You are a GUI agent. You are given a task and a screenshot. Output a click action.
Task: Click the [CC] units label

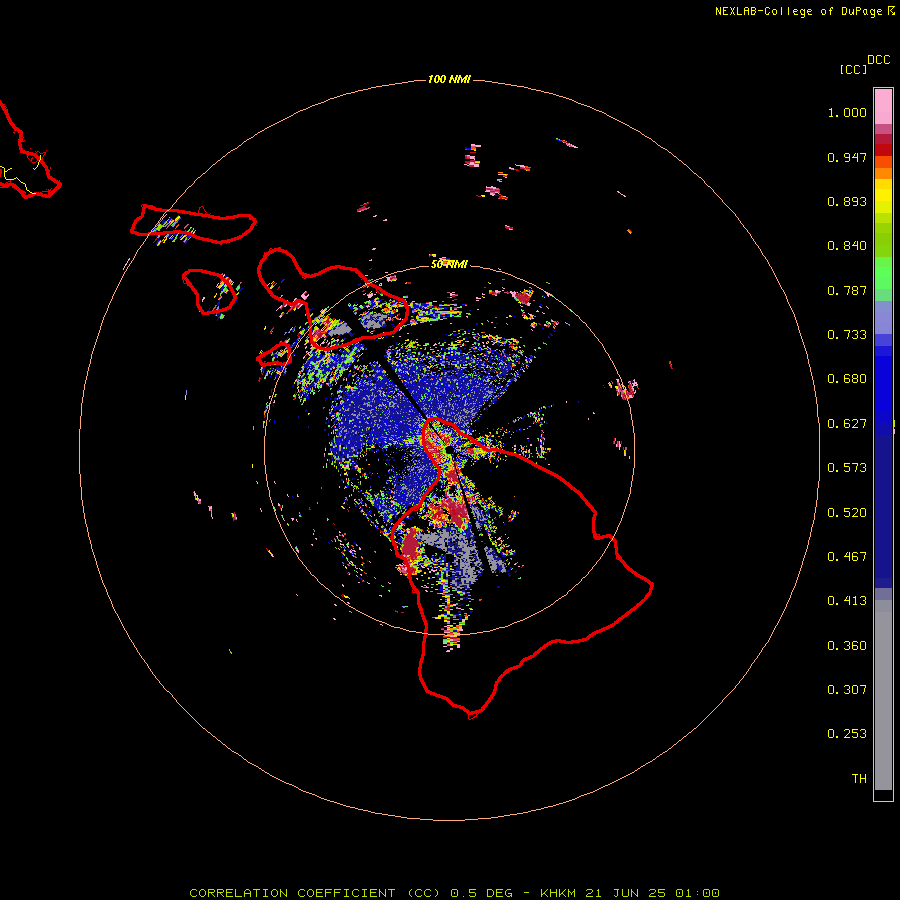point(854,69)
